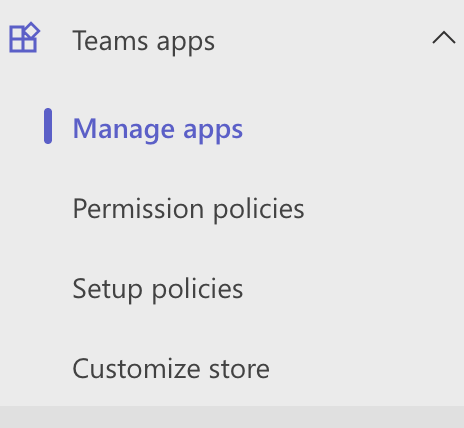Image resolution: width=464 pixels, height=428 pixels.
Task: Click the 'apps' word in the Teams apps header
Action: pyautogui.click(x=186, y=44)
